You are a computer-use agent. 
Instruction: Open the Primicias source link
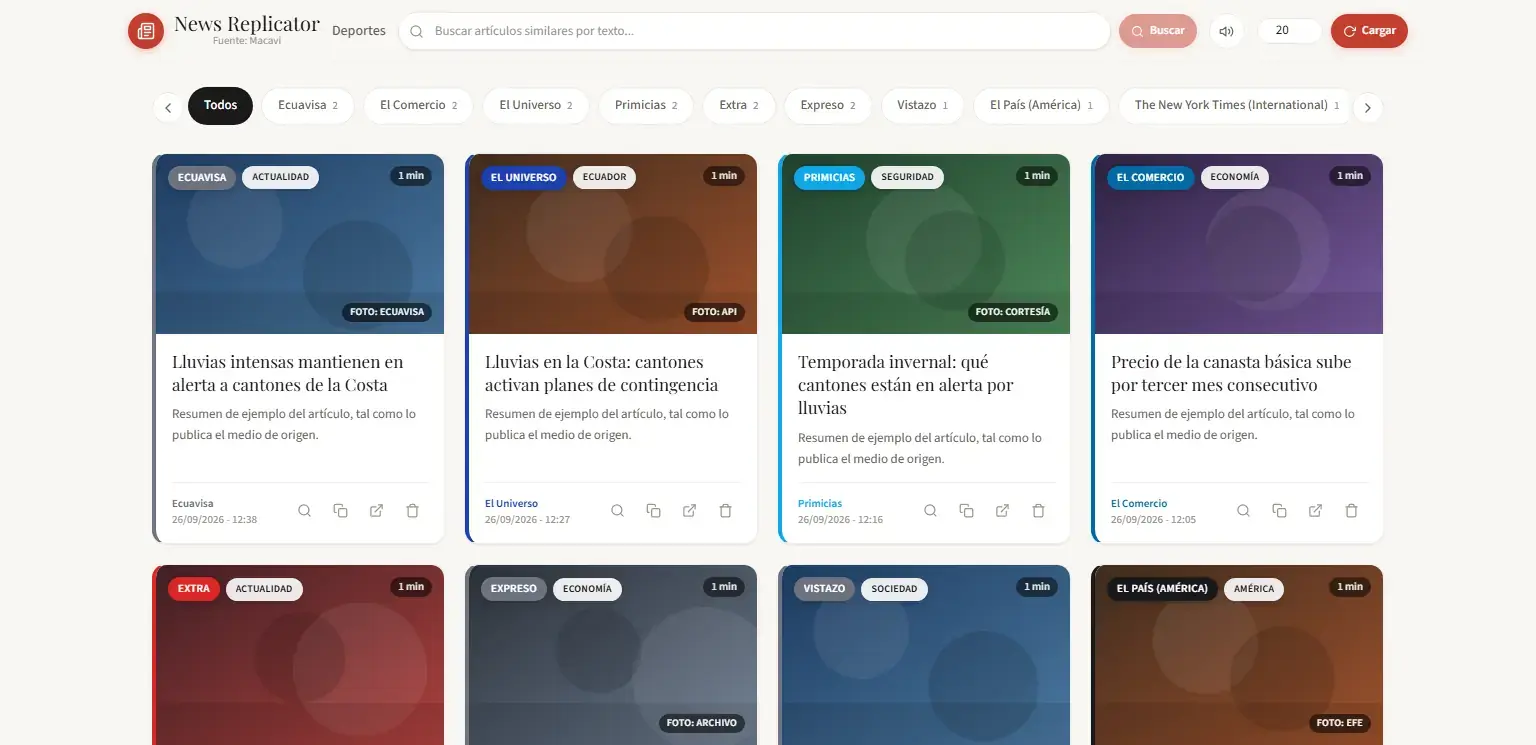[x=820, y=504]
